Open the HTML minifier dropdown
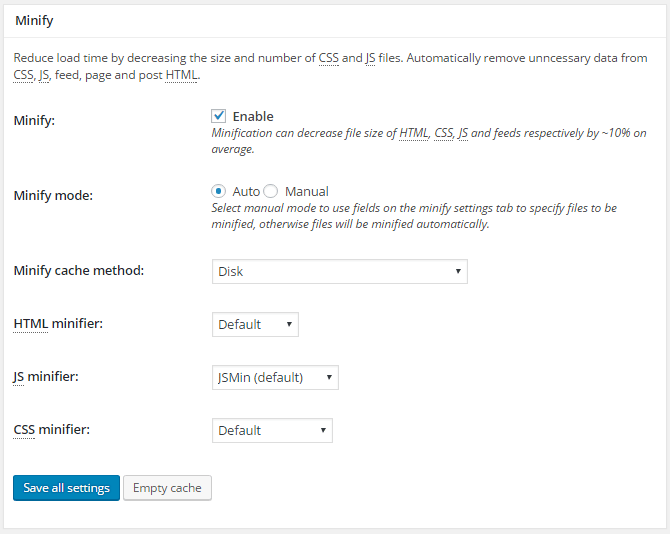The image size is (670, 534). coord(255,324)
